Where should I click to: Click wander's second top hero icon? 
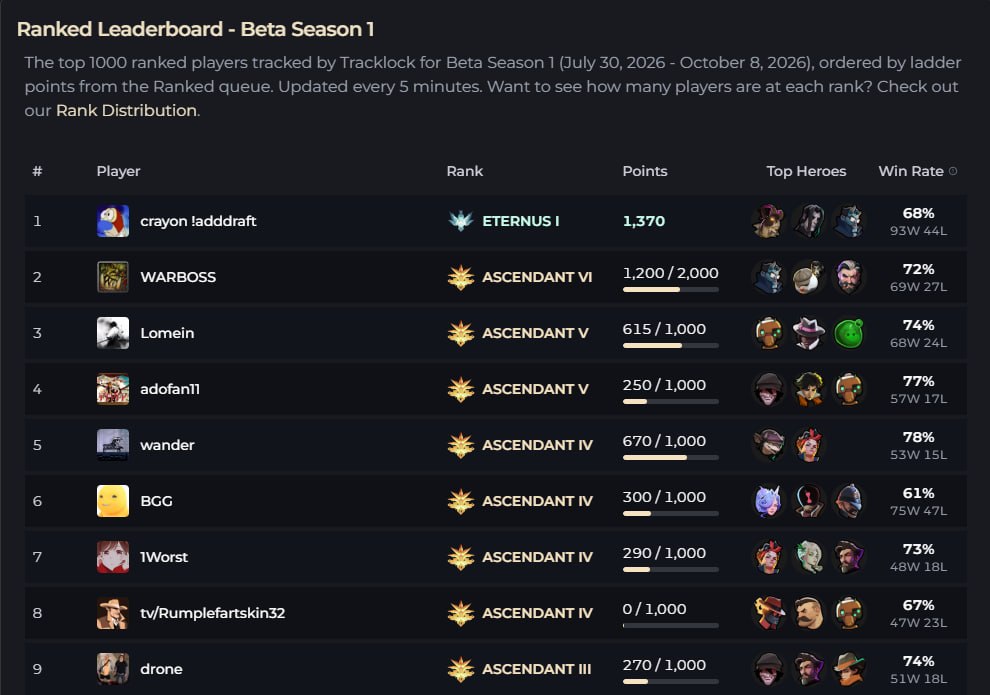coord(808,445)
